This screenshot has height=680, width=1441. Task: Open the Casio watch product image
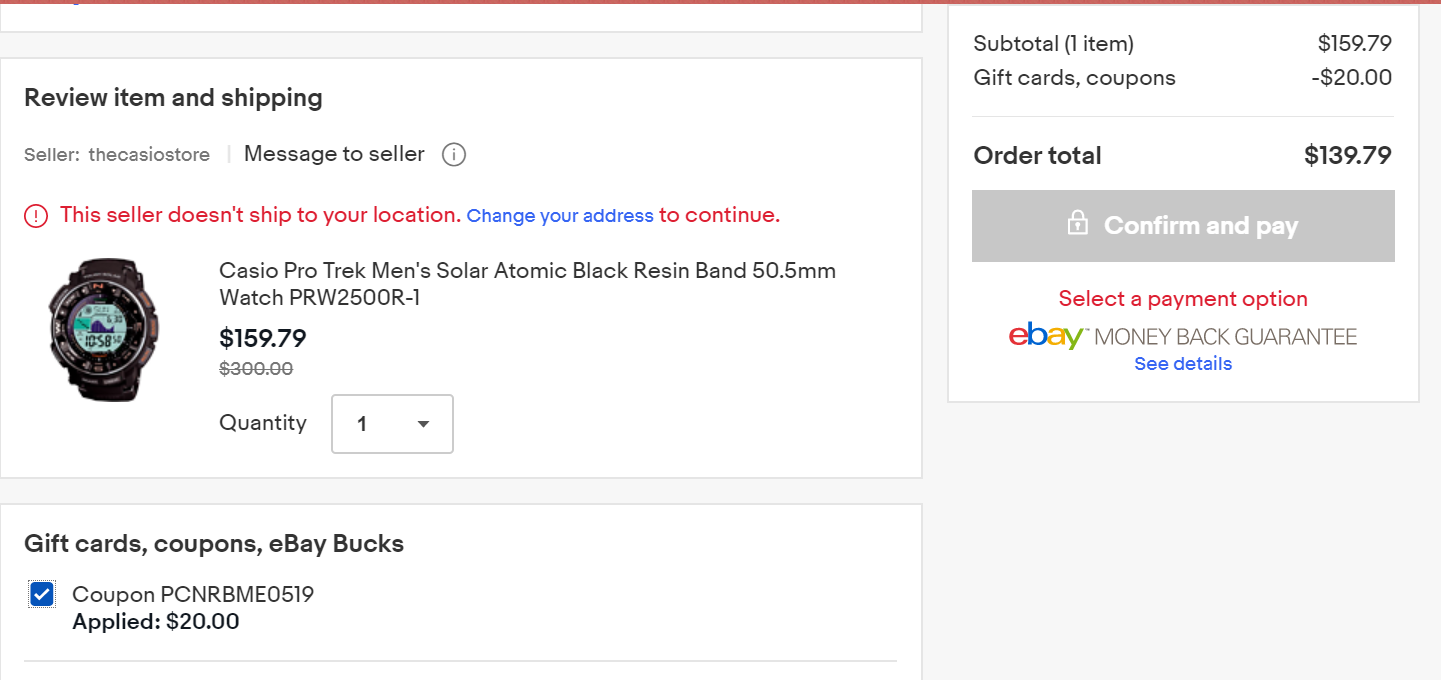pos(105,329)
